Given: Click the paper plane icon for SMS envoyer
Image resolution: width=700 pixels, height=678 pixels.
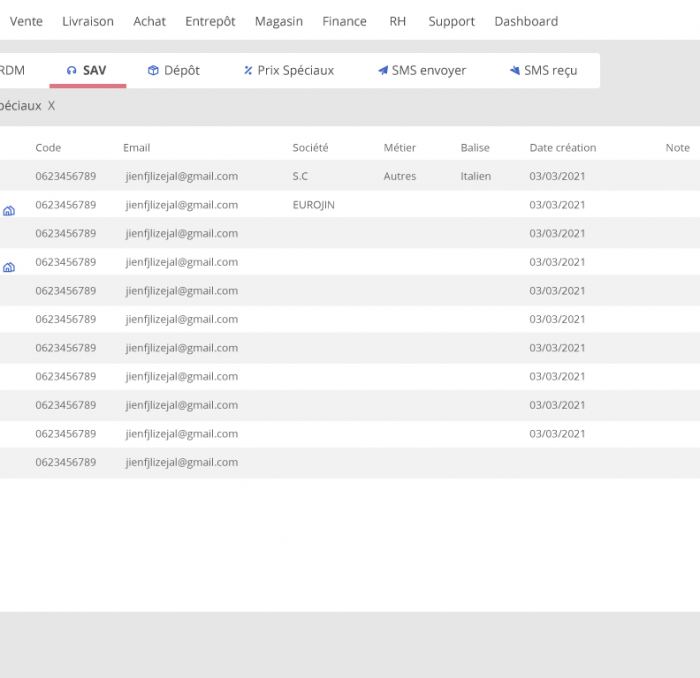Looking at the screenshot, I should point(382,71).
